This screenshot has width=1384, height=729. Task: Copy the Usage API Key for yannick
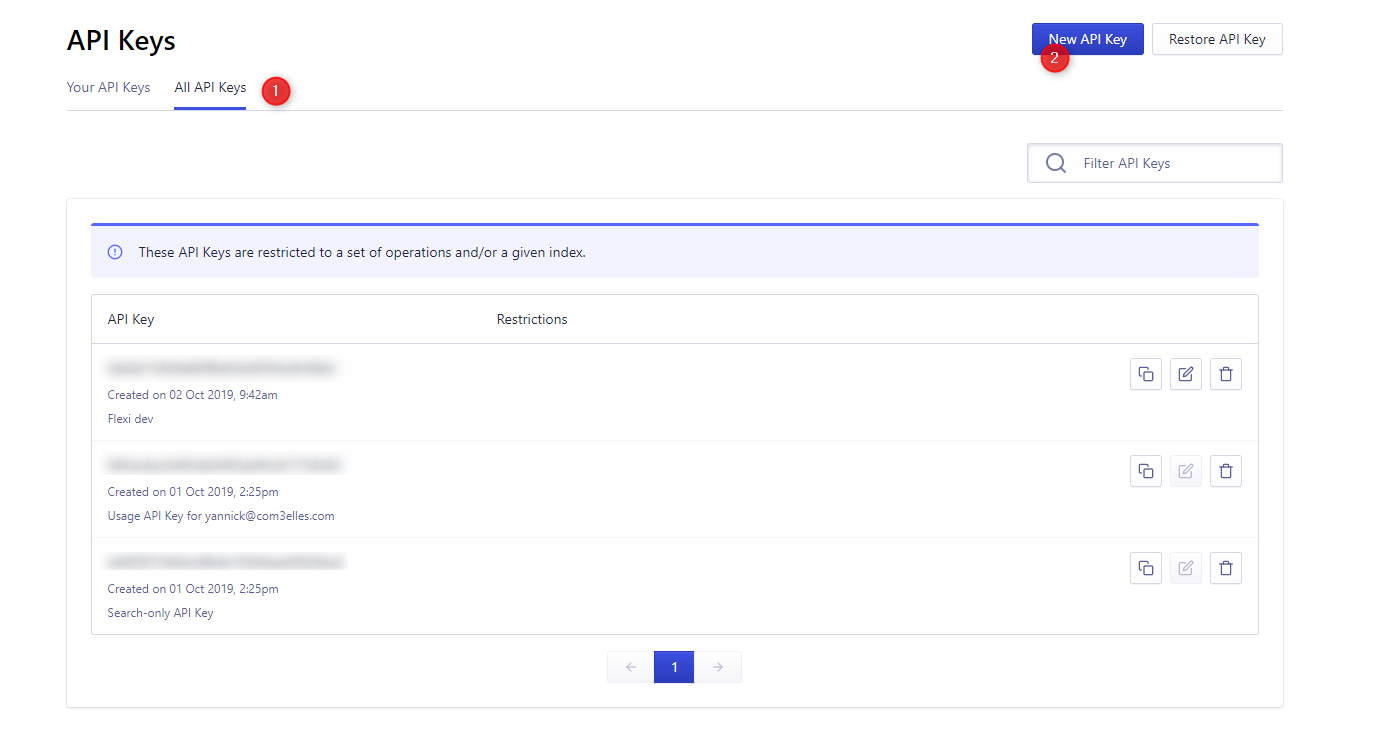tap(1146, 471)
